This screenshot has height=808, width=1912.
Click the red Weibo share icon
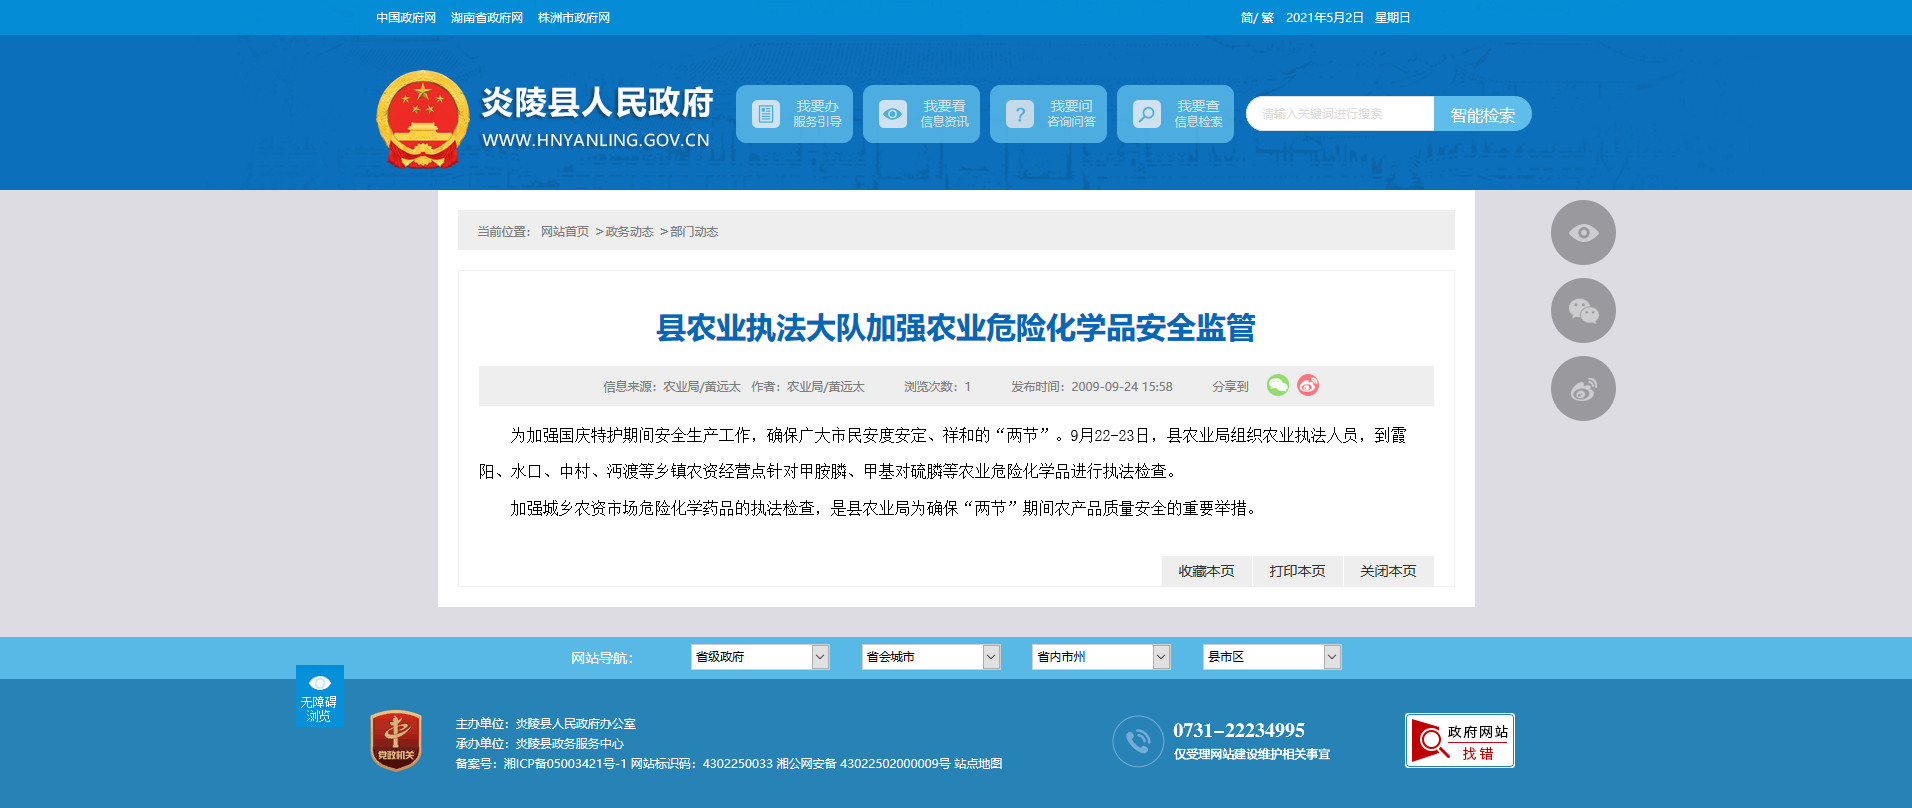pyautogui.click(x=1308, y=385)
